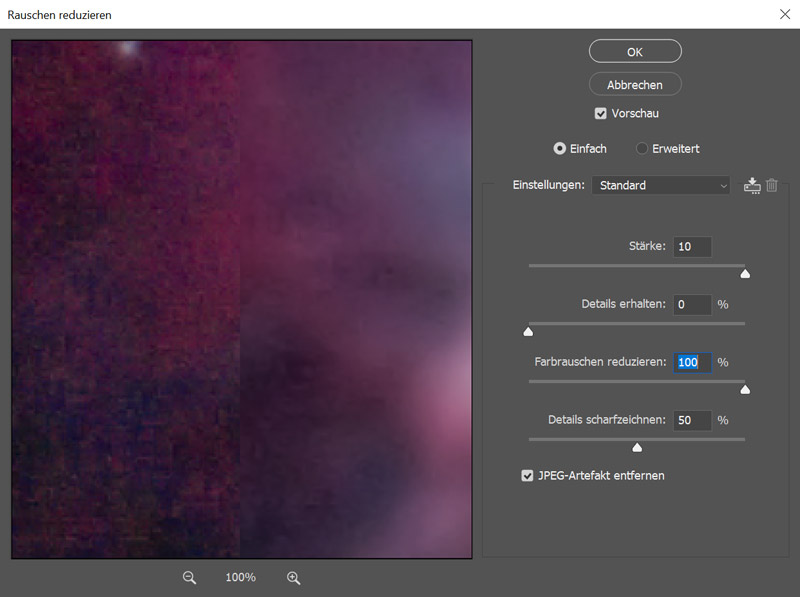Image resolution: width=800 pixels, height=597 pixels.
Task: Click the 100% zoom level text
Action: (240, 577)
